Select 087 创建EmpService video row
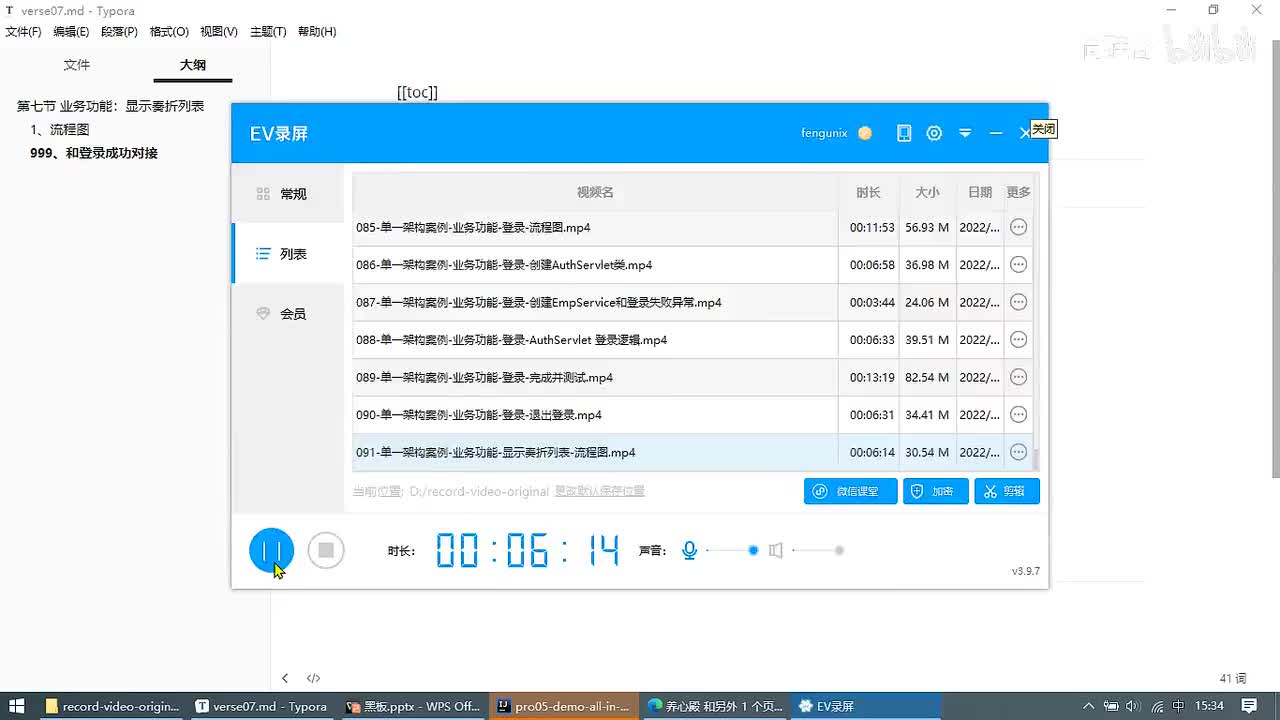 [x=692, y=302]
